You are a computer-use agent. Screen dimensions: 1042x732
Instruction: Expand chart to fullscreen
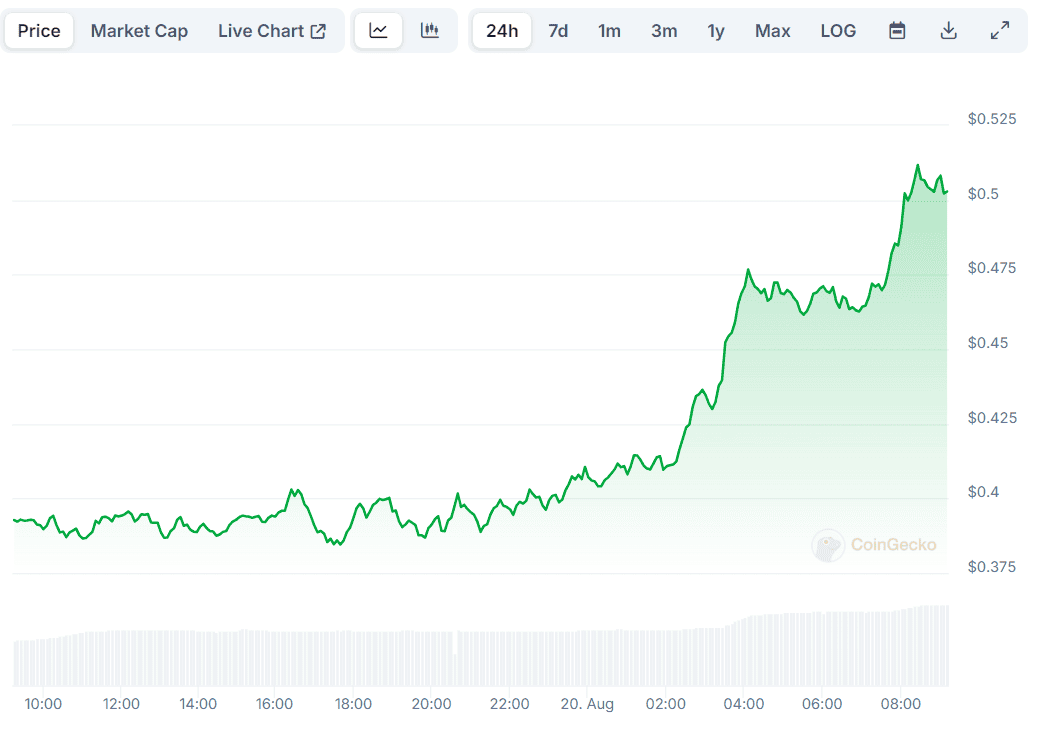point(999,31)
